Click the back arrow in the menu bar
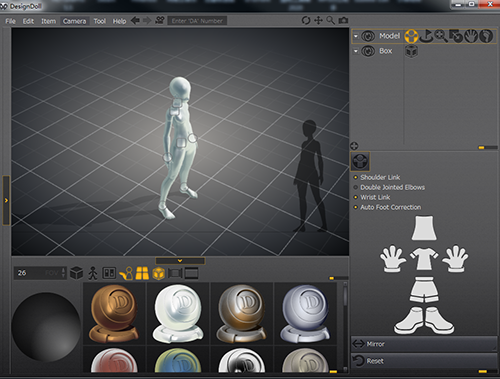The width and height of the screenshot is (500, 379). [x=135, y=21]
